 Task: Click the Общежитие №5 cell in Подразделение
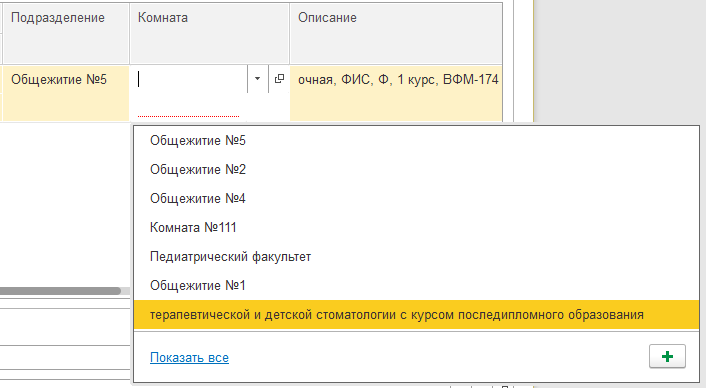coord(66,93)
